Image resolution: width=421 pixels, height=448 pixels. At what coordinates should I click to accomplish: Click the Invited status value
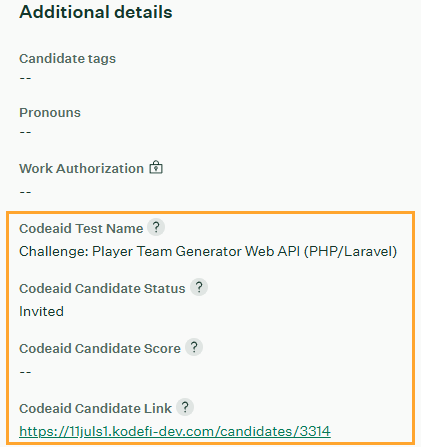click(x=41, y=311)
